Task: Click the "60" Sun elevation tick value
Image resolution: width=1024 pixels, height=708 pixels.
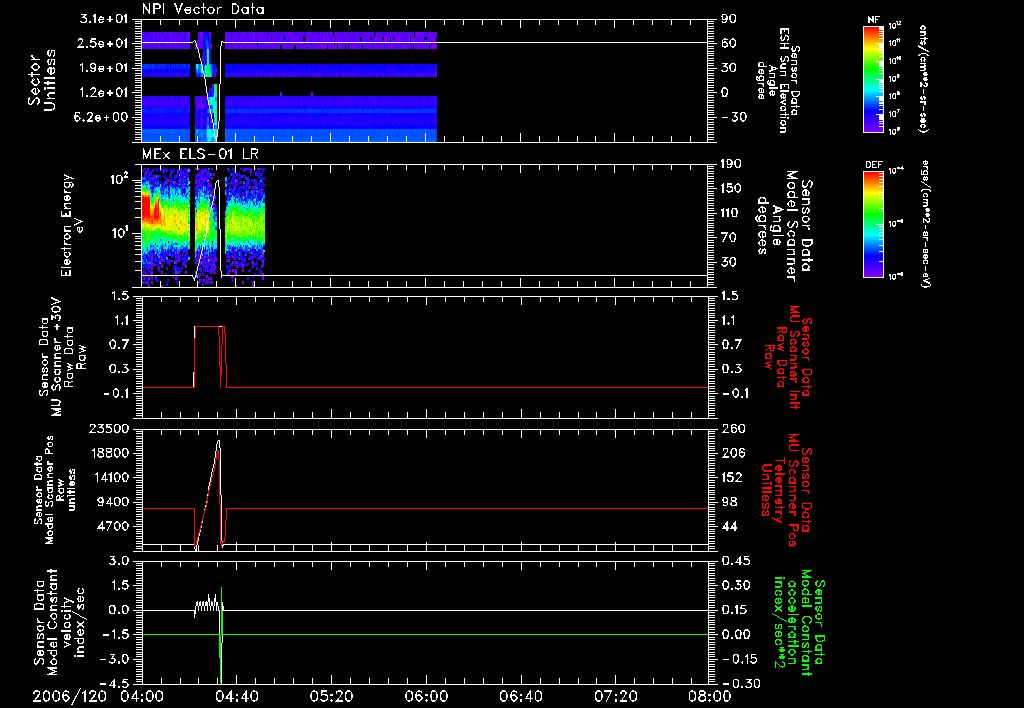Action: (x=729, y=43)
